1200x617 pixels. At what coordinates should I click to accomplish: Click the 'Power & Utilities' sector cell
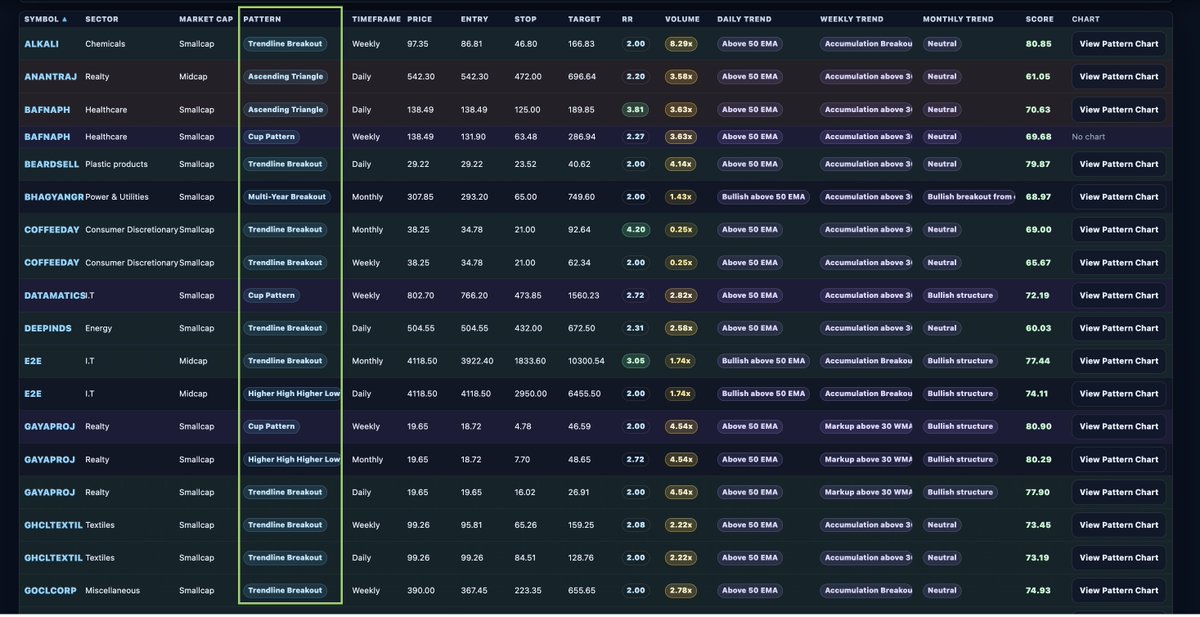(119, 197)
